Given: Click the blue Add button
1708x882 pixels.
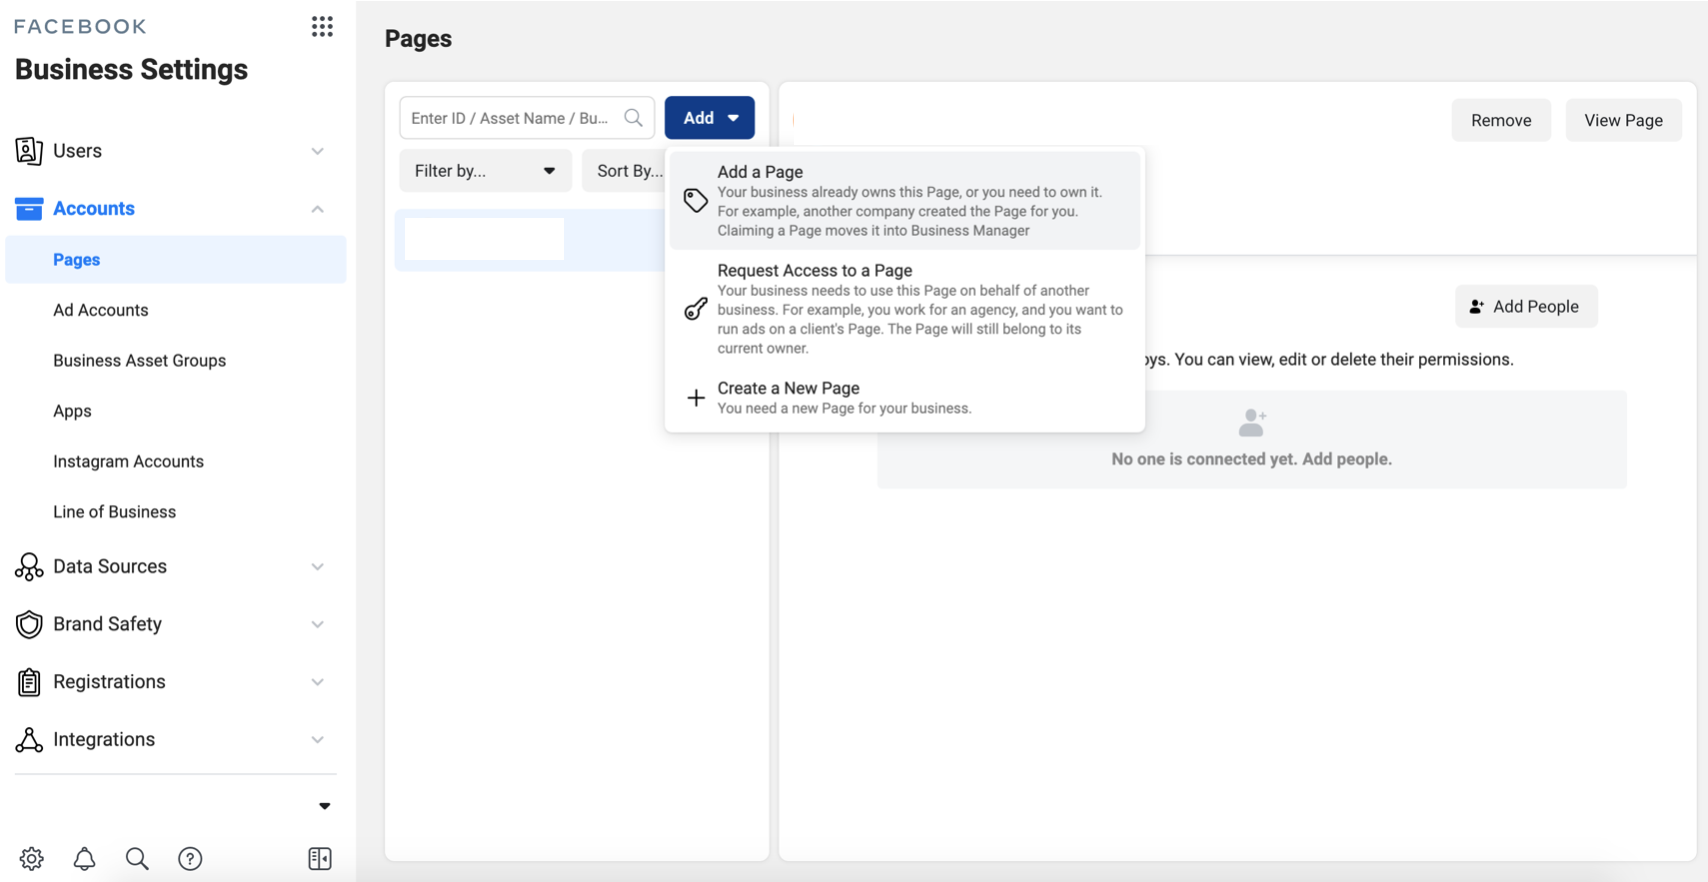Looking at the screenshot, I should [710, 118].
